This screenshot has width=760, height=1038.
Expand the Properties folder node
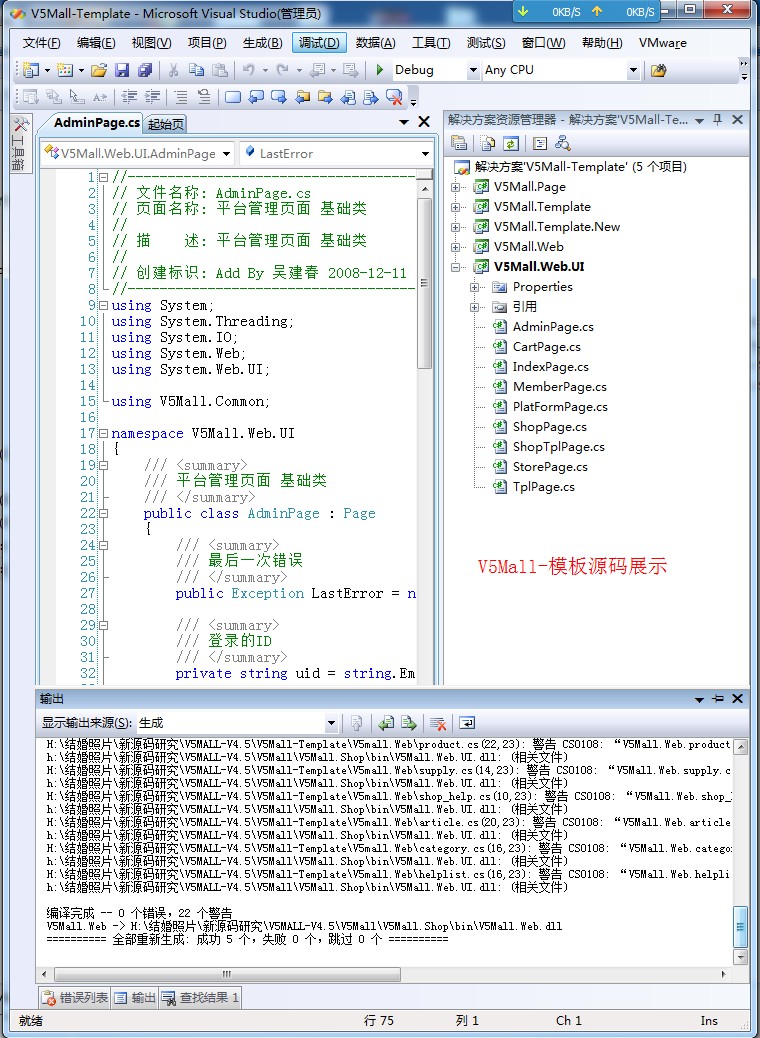click(x=474, y=287)
